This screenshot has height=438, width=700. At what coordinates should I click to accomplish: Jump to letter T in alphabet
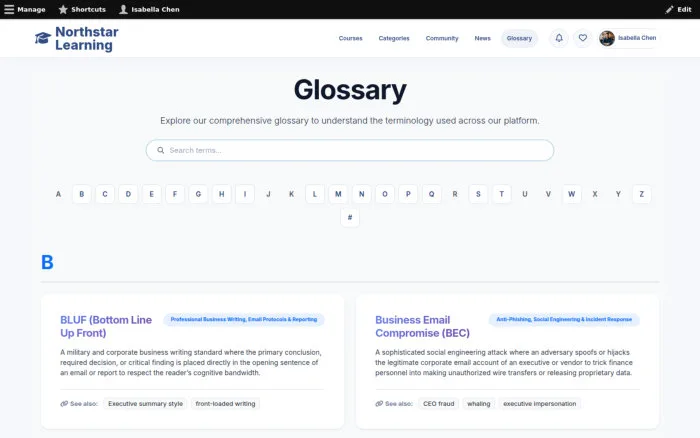click(501, 194)
